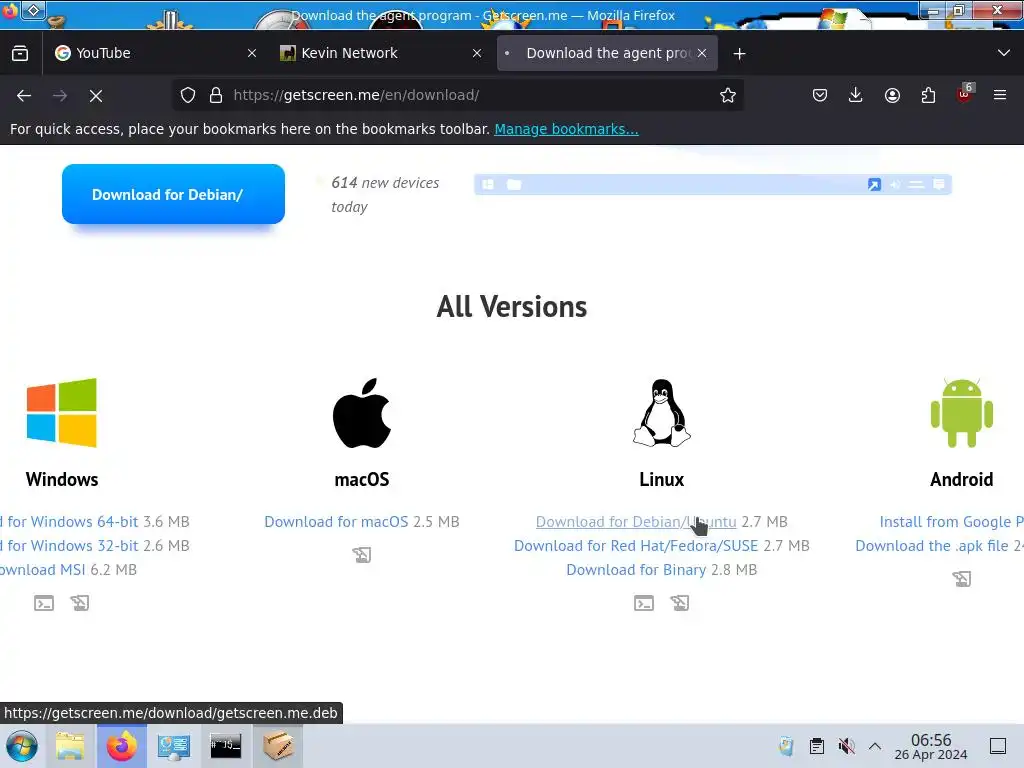This screenshot has height=768, width=1024.
Task: Click the blue tray notification icon
Action: pyautogui.click(x=786, y=746)
